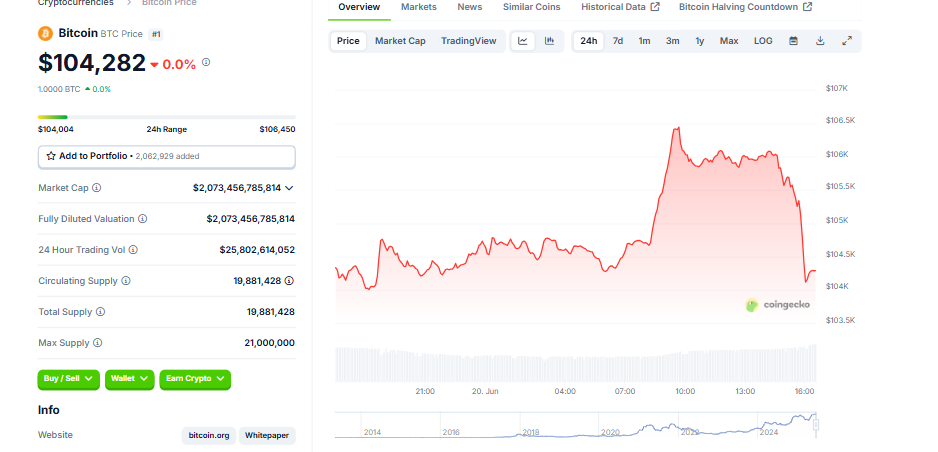The height and width of the screenshot is (452, 938).
Task: Expand chart to fullscreen
Action: (x=847, y=41)
